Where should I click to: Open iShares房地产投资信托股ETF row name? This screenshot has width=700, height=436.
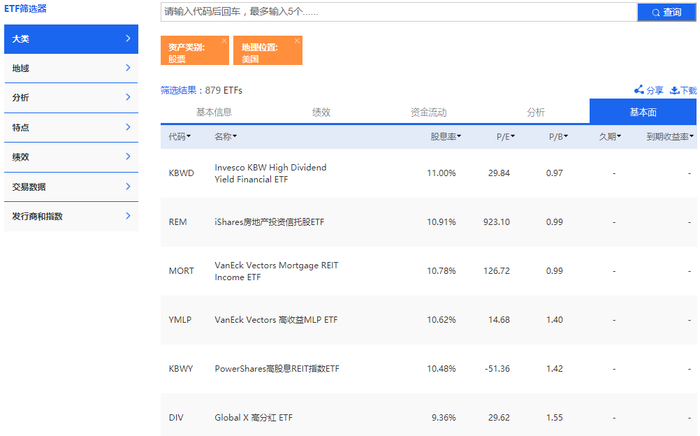pos(269,222)
